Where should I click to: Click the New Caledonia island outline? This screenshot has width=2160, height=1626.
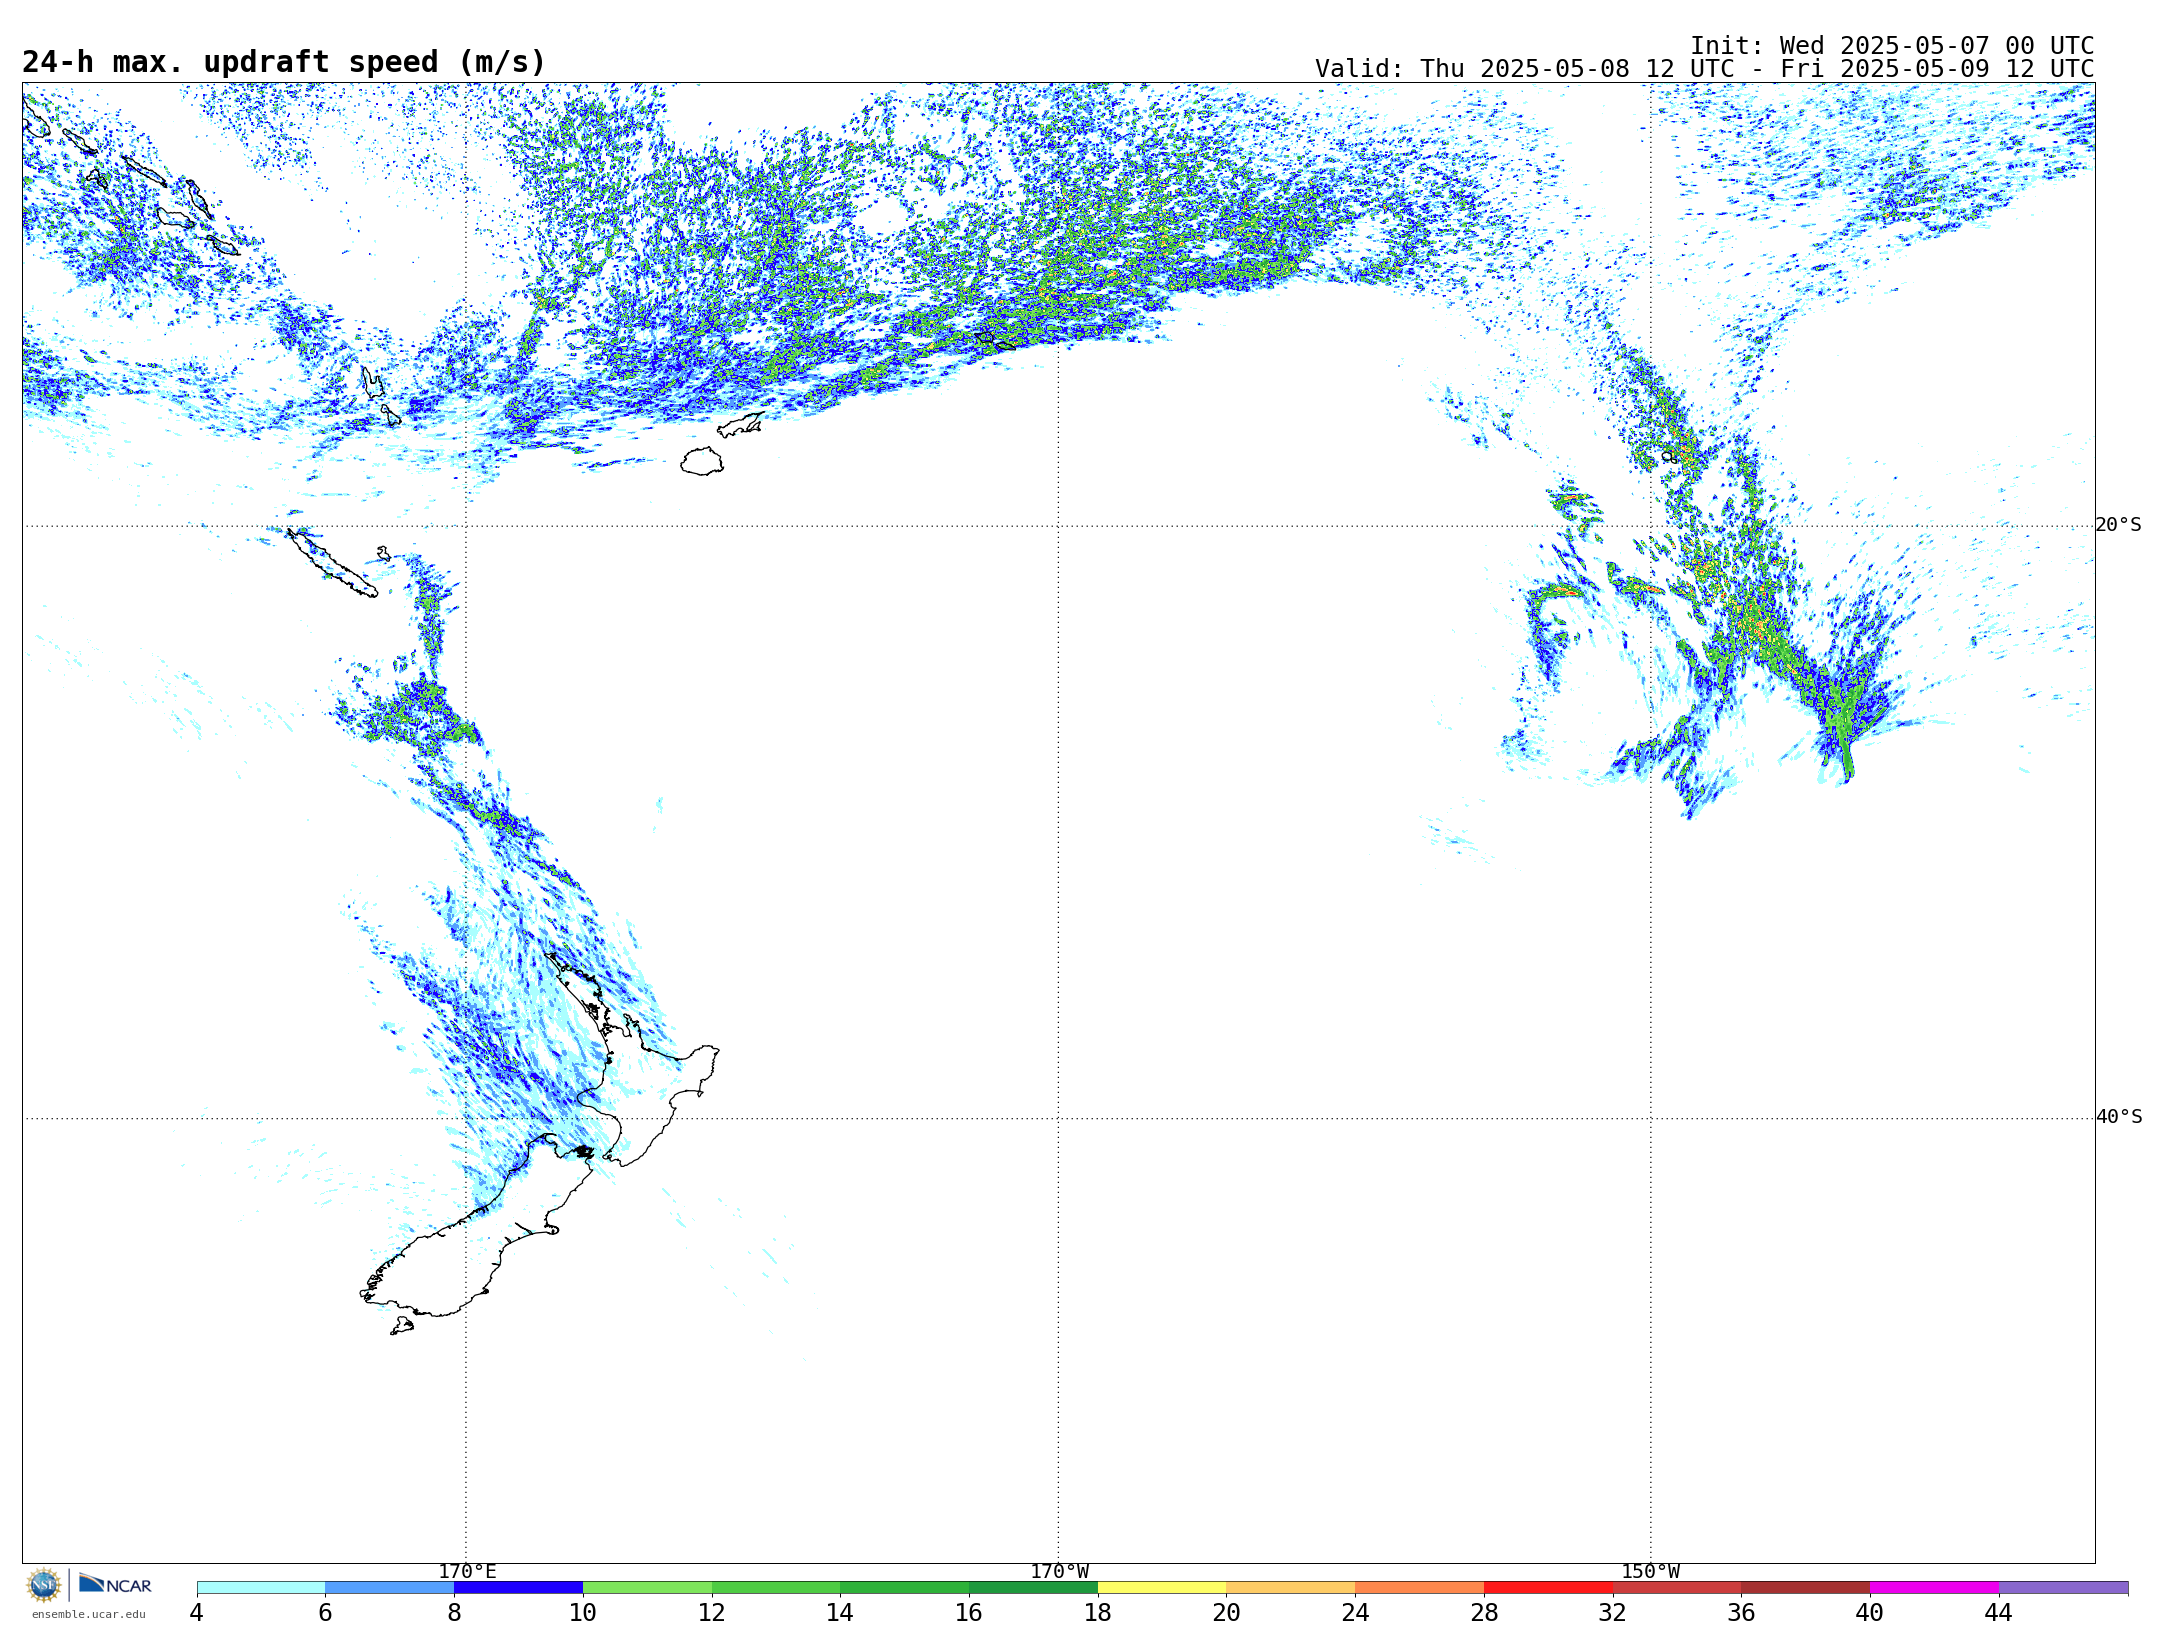[x=333, y=564]
